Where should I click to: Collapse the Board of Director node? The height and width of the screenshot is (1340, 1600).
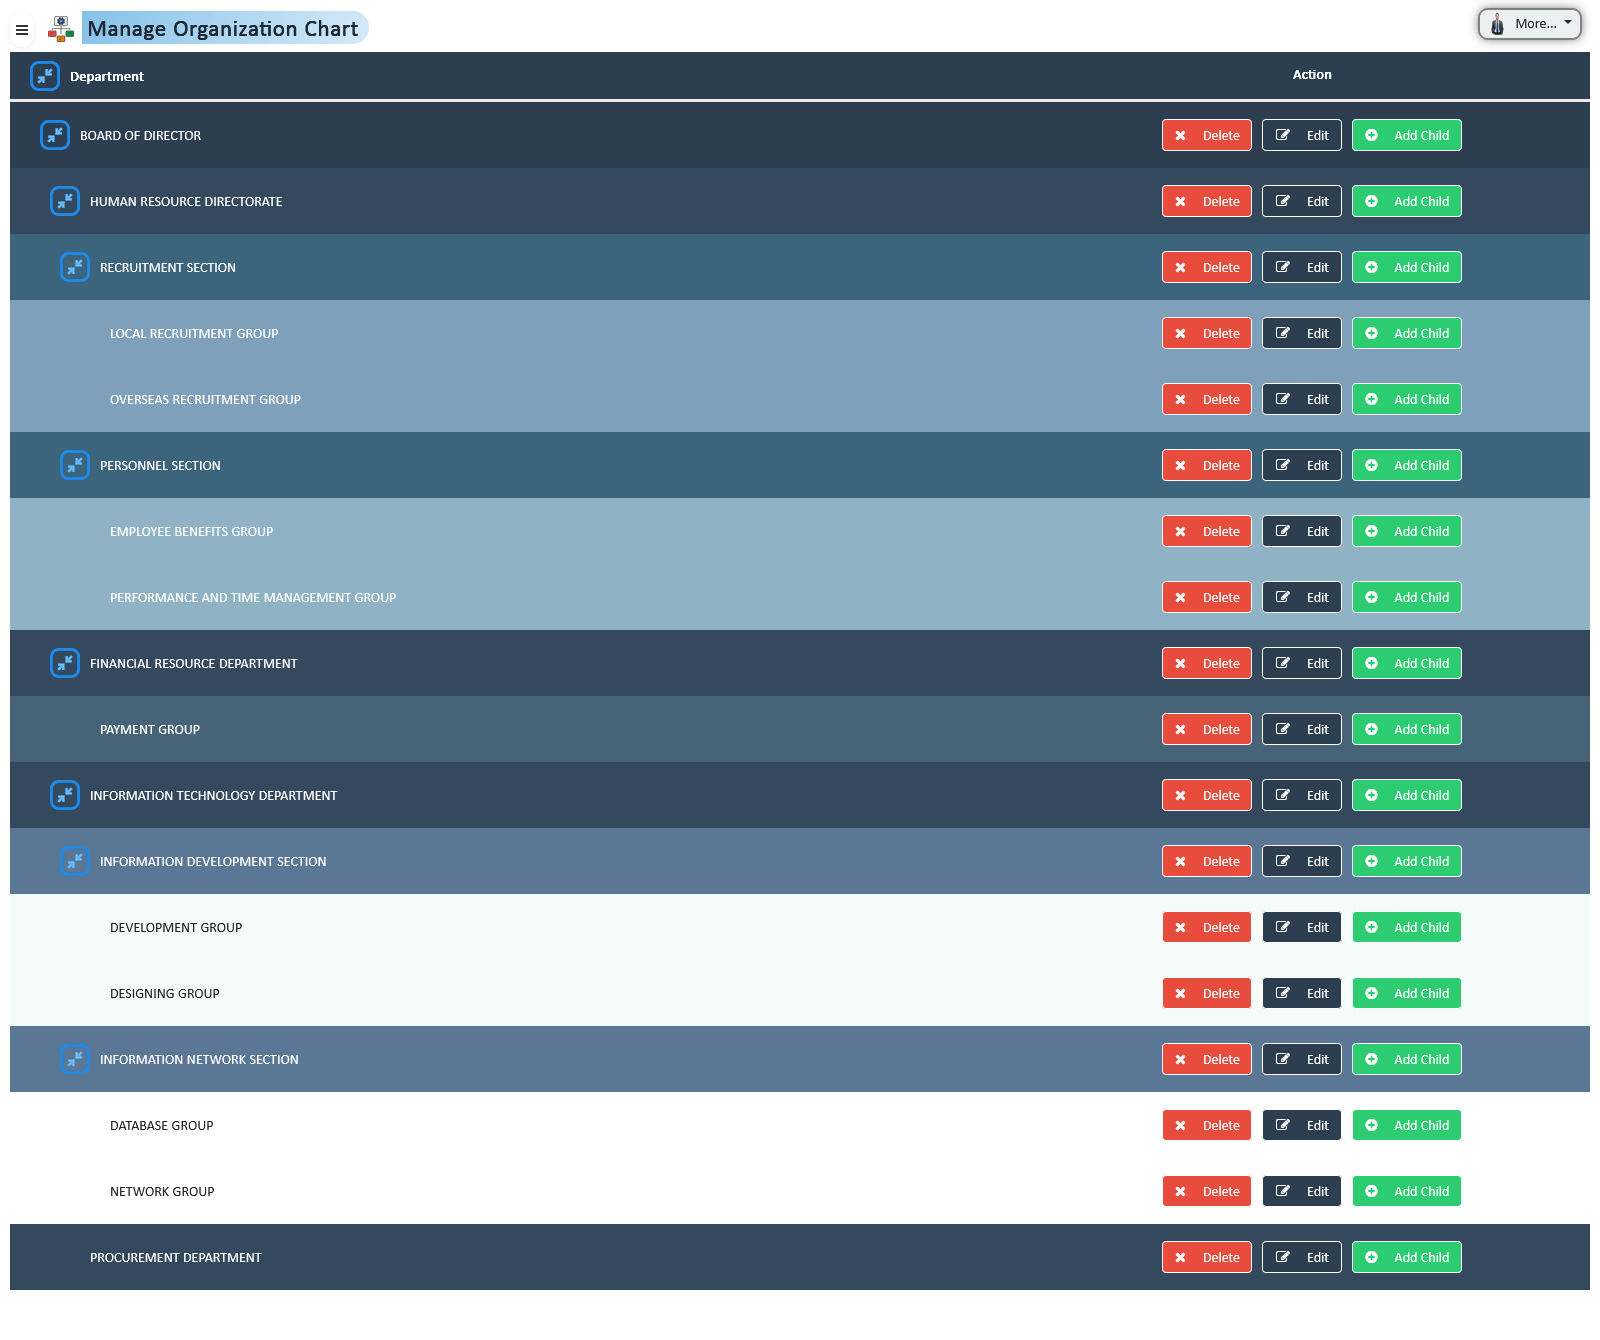[x=55, y=135]
